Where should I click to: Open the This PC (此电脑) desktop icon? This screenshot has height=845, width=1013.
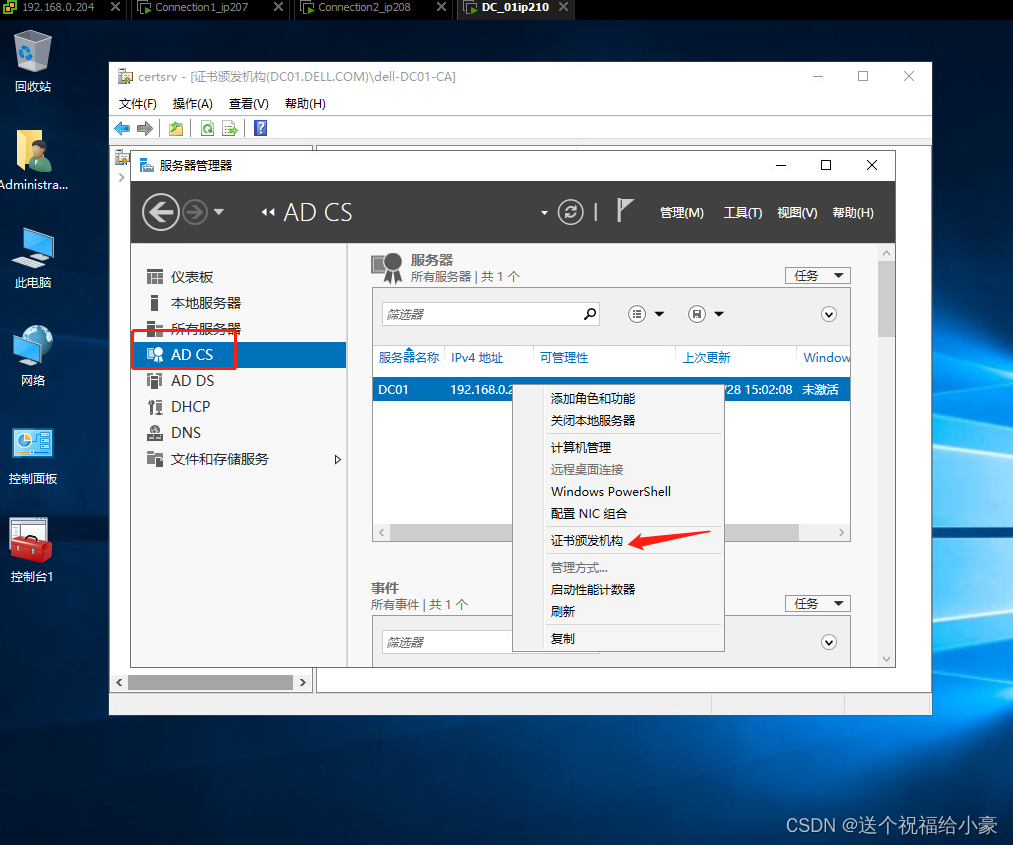[32, 258]
